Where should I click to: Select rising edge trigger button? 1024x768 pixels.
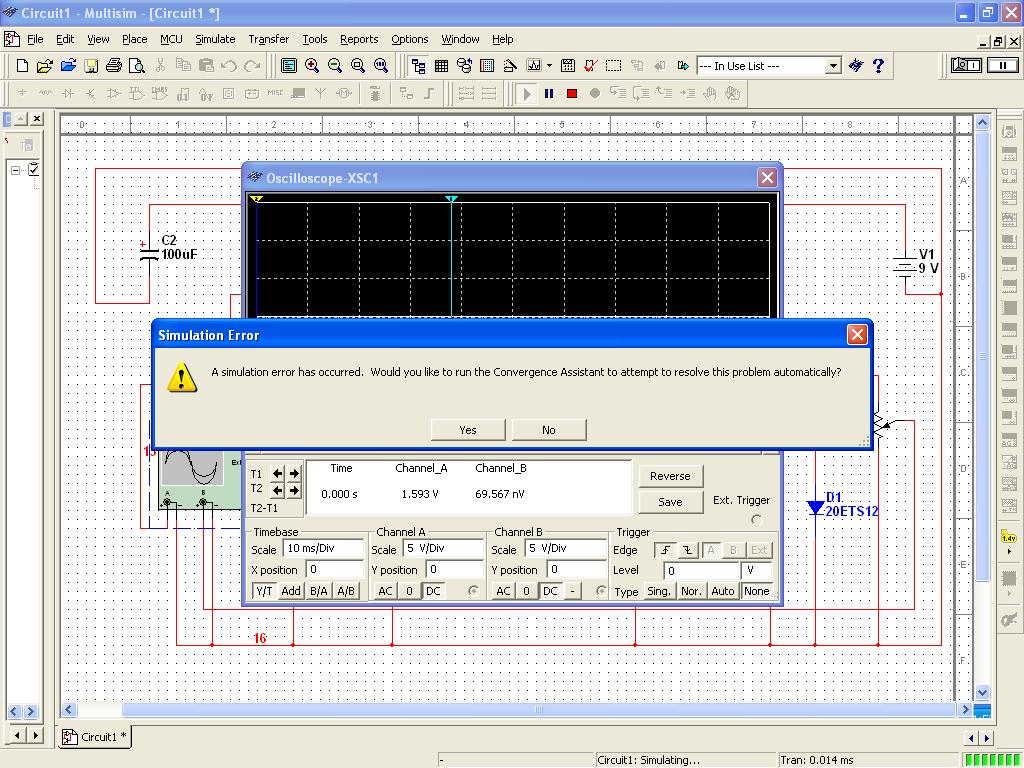pos(665,551)
